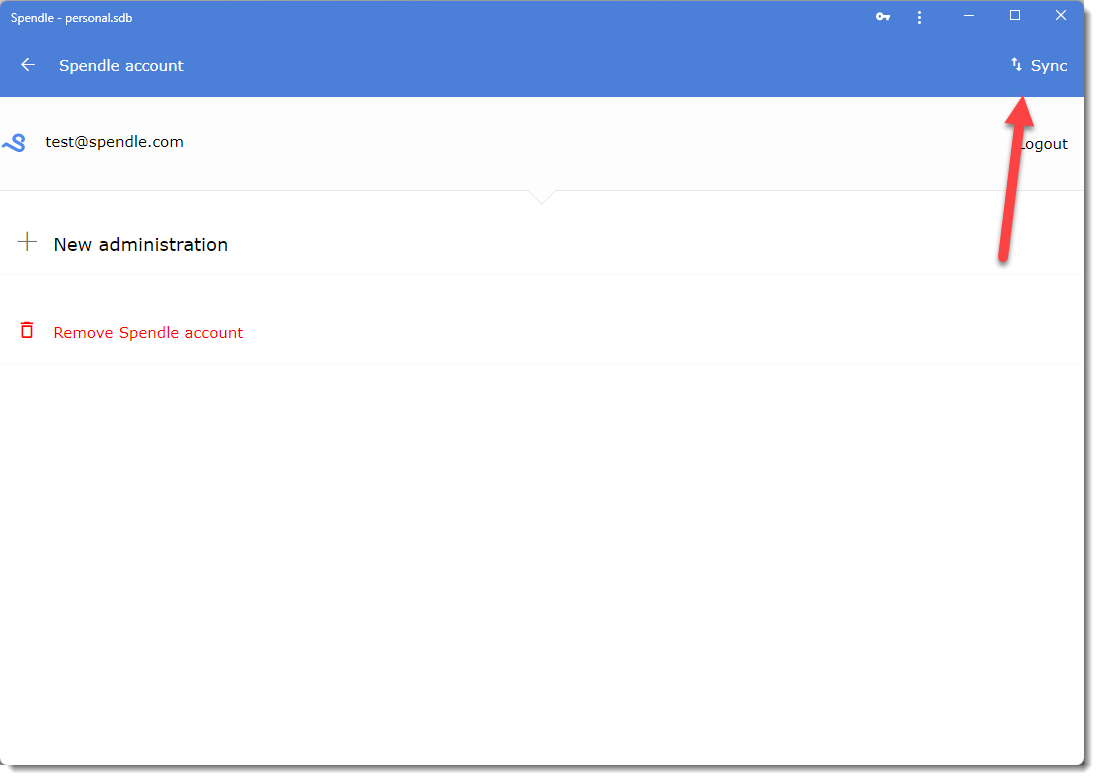Minimize the Spendle window
Screen dimensions: 1099x780
click(969, 15)
